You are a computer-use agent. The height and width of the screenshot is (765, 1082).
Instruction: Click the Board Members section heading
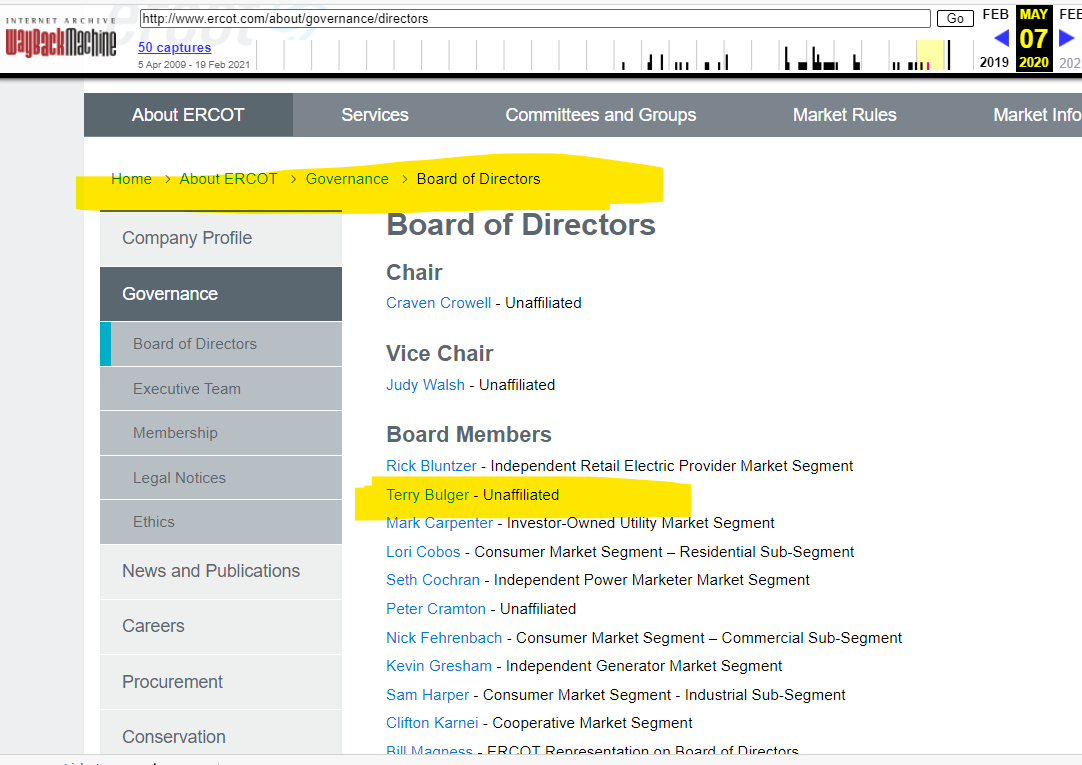point(469,435)
